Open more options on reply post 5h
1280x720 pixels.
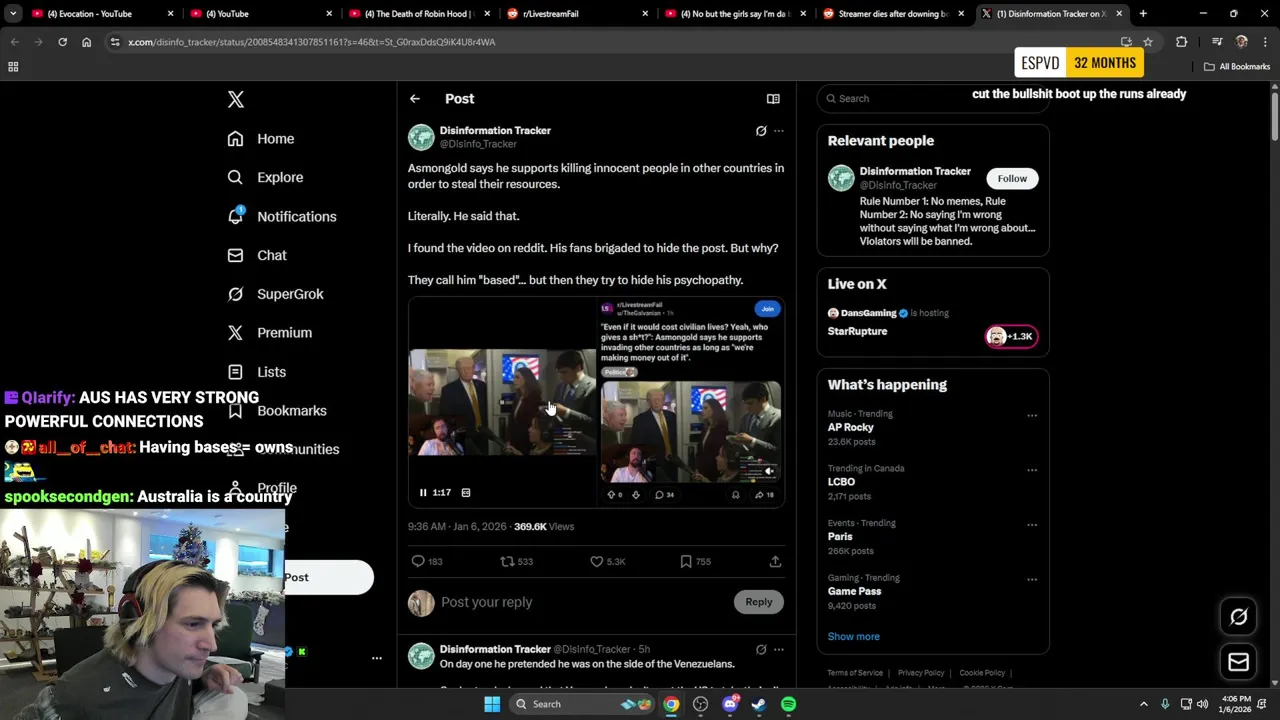point(779,650)
